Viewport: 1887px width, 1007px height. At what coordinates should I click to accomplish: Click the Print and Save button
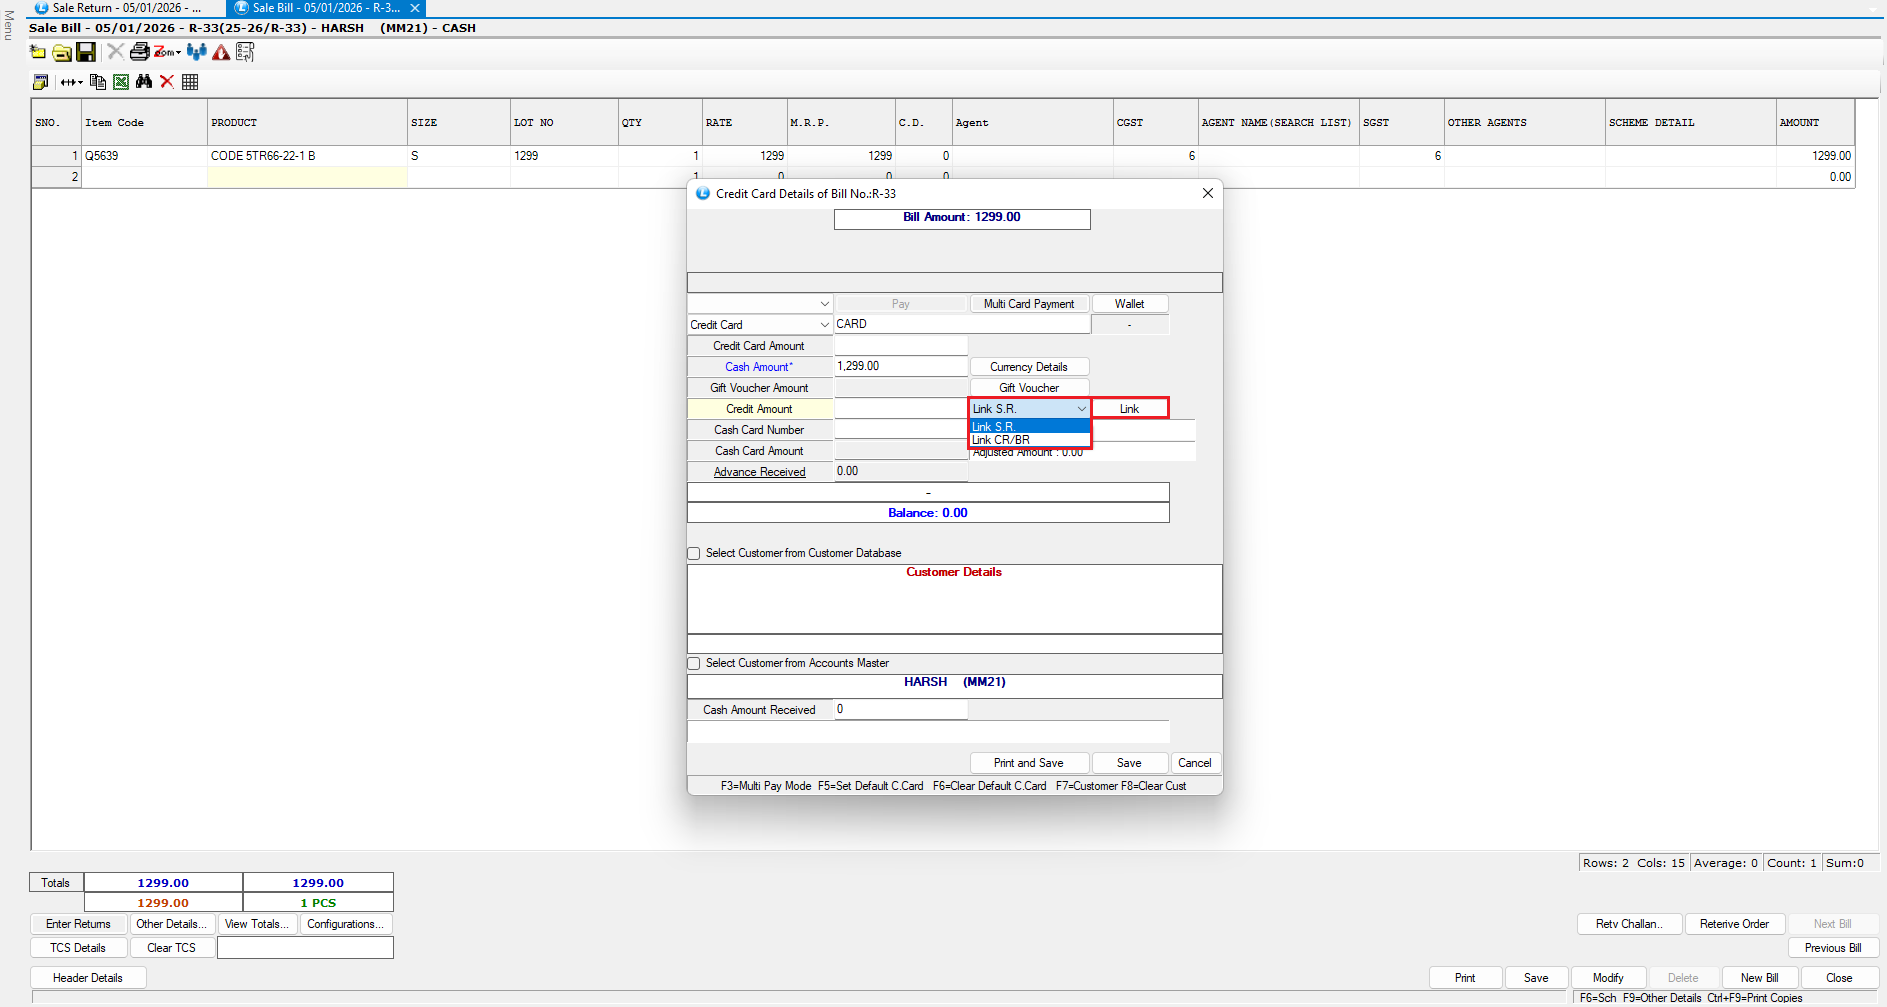pyautogui.click(x=1028, y=763)
